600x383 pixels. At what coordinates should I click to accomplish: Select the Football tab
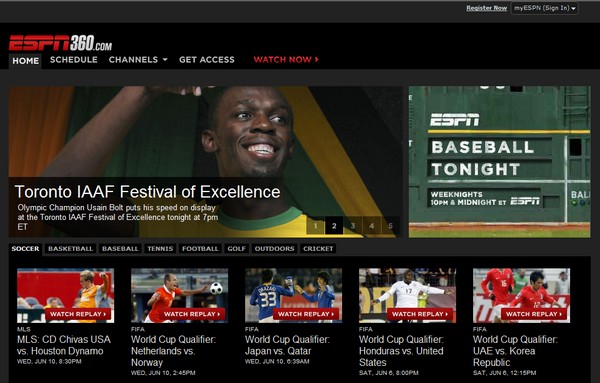pyautogui.click(x=200, y=249)
